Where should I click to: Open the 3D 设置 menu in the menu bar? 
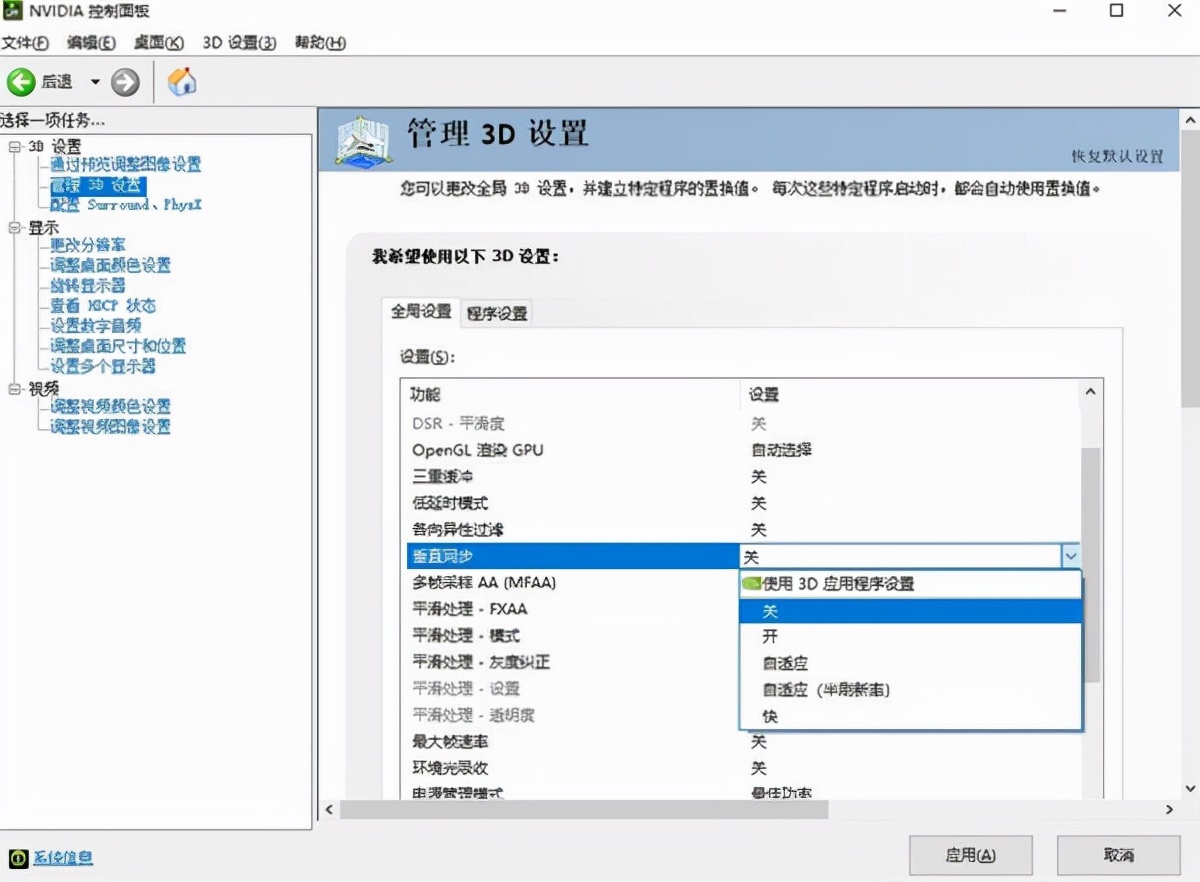tap(239, 43)
